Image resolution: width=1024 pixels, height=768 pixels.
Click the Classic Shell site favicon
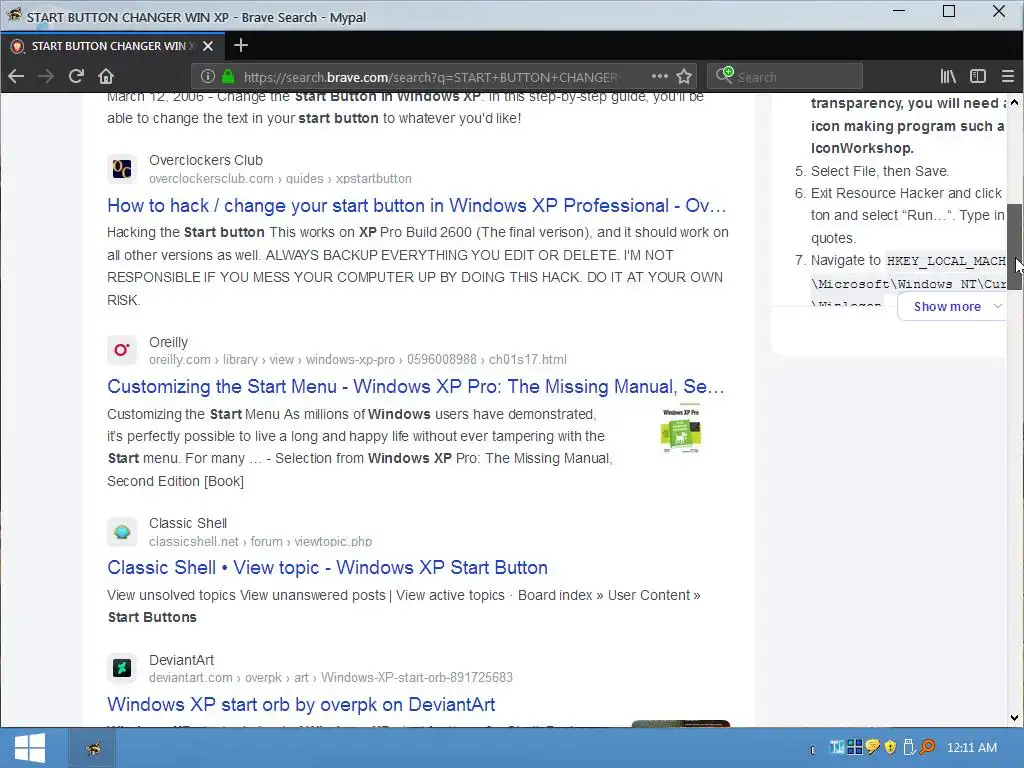pos(122,532)
